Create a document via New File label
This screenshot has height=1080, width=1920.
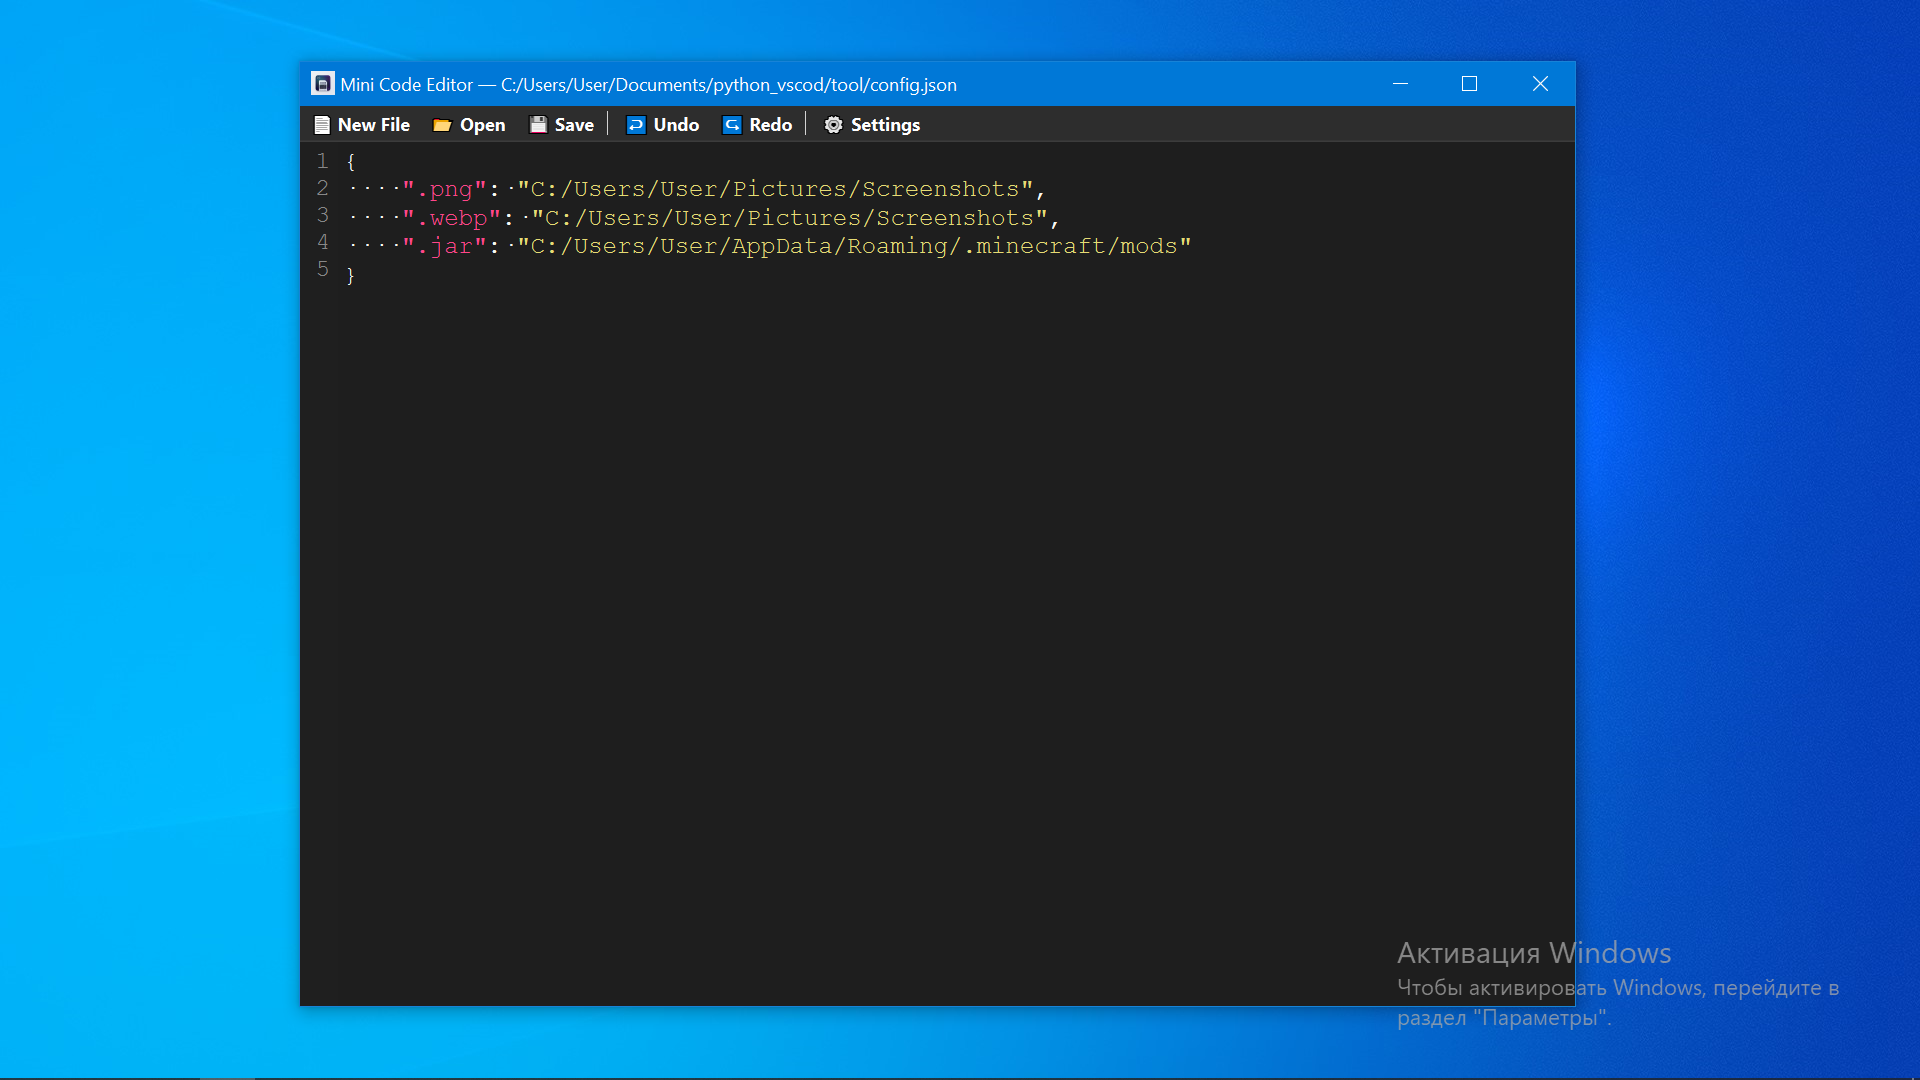coord(374,125)
